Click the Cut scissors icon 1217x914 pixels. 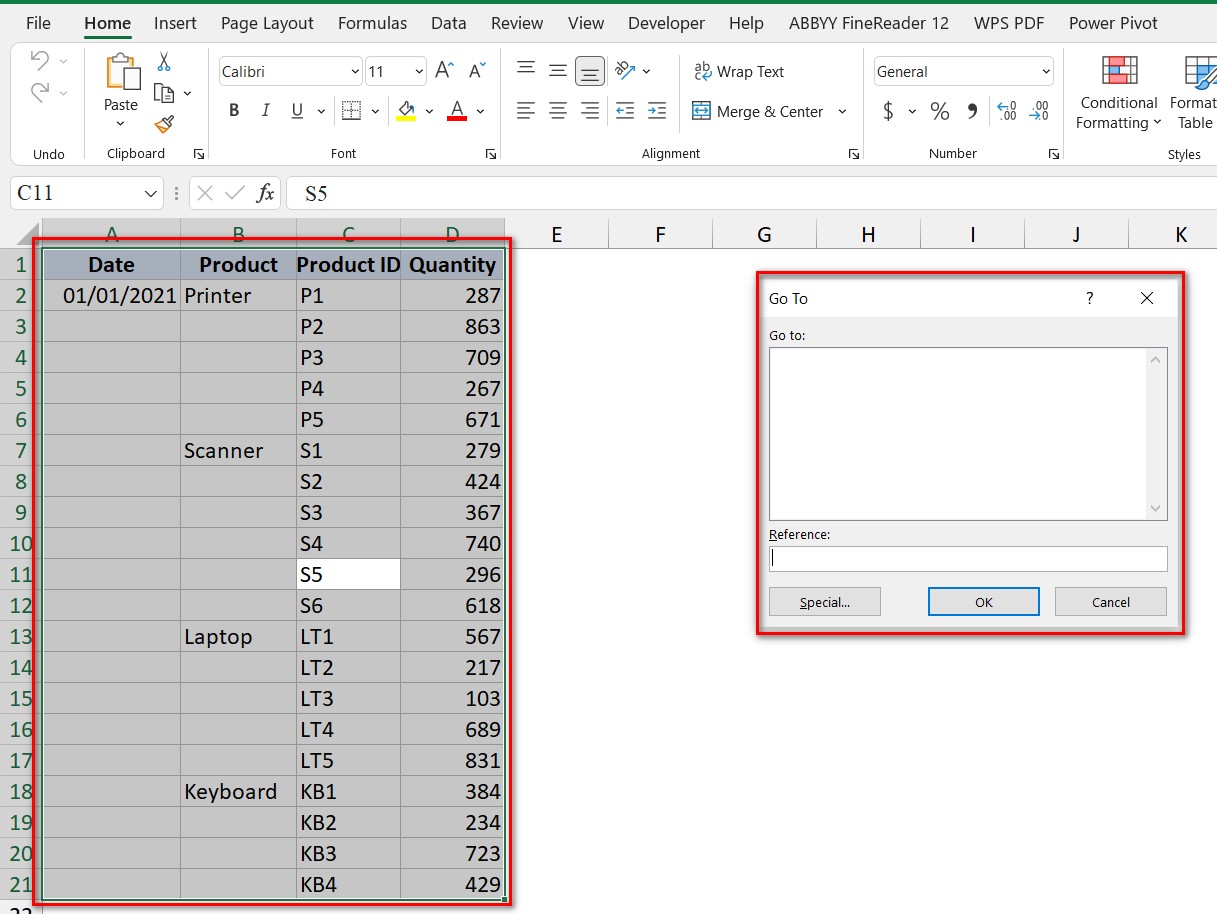pos(165,62)
